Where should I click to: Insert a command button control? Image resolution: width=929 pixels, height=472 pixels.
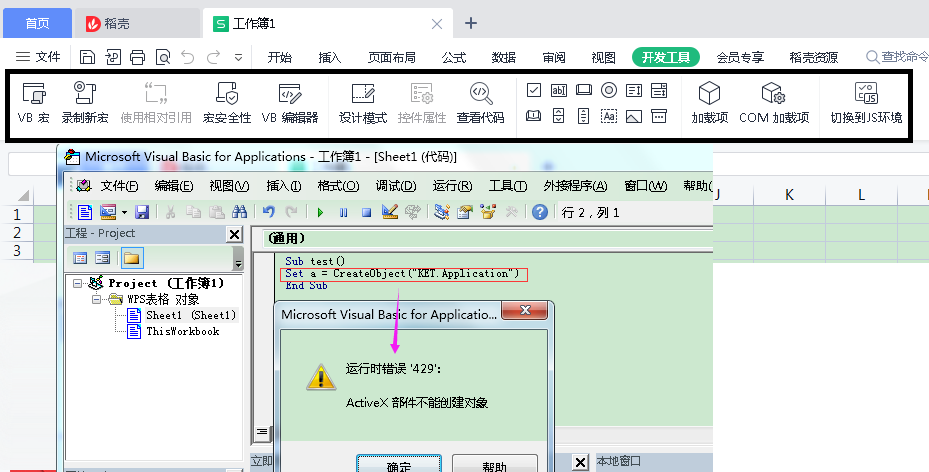(584, 90)
